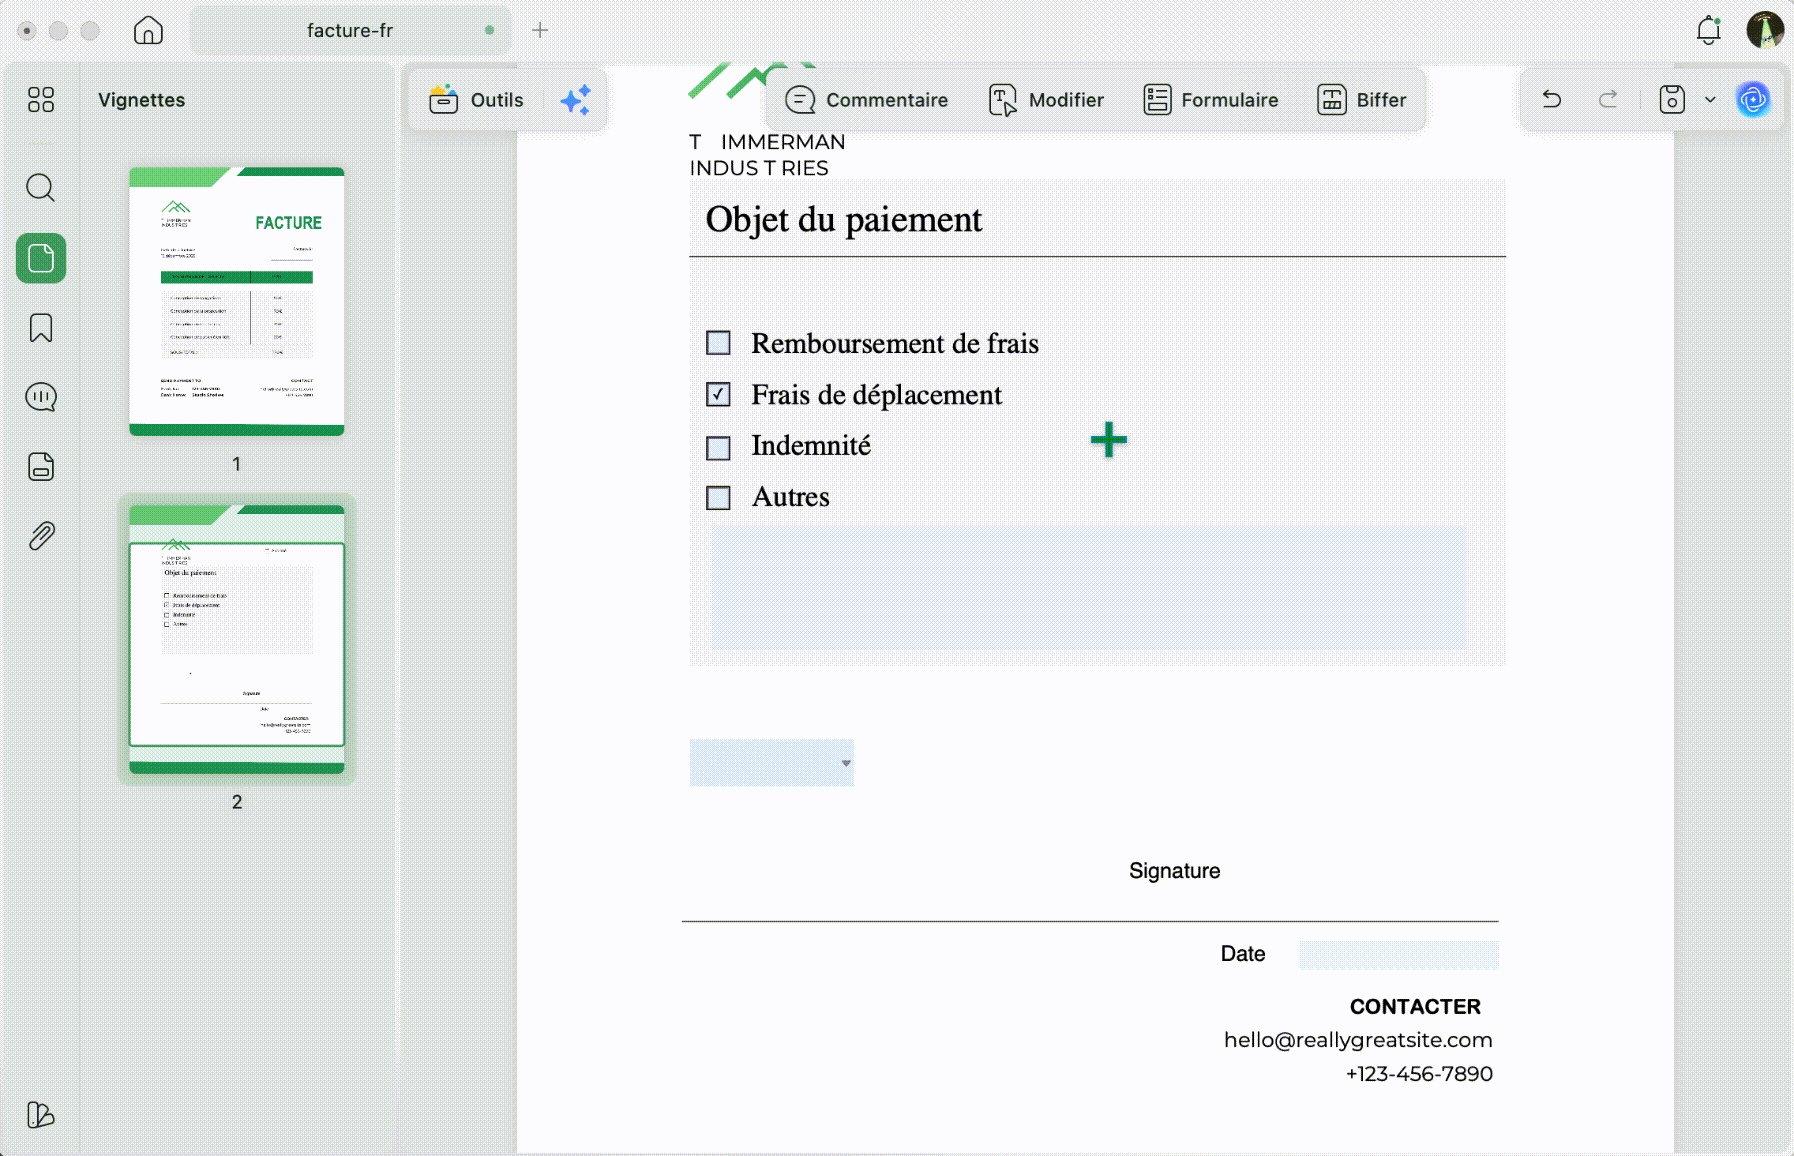Switch to Formulaire mode
Viewport: 1794px width, 1156px height.
(1210, 100)
